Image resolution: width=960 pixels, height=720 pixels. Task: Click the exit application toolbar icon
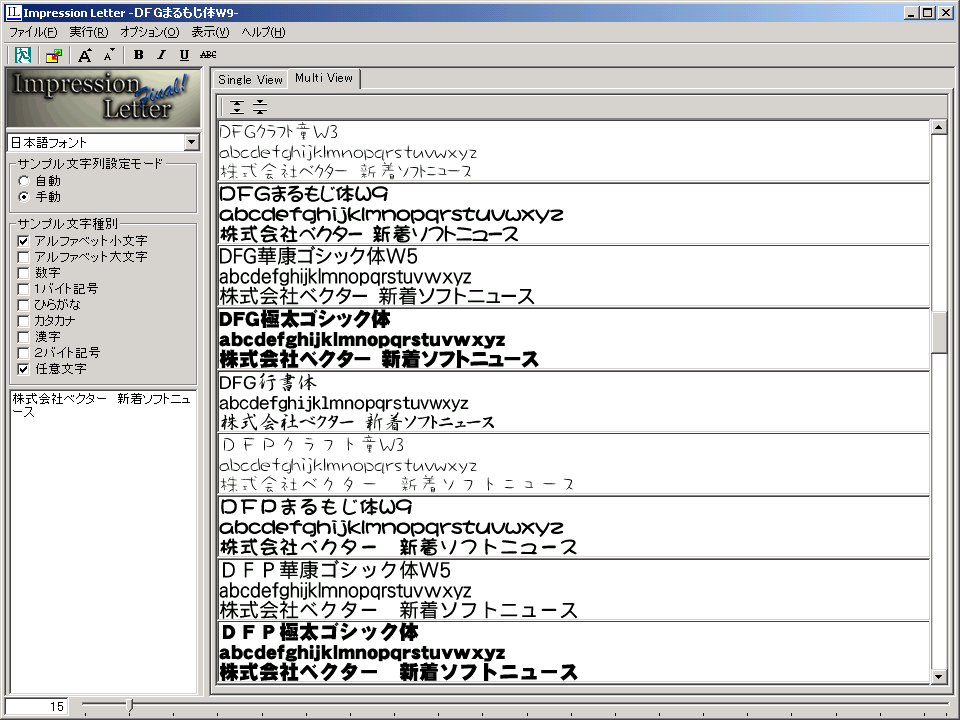click(x=23, y=55)
